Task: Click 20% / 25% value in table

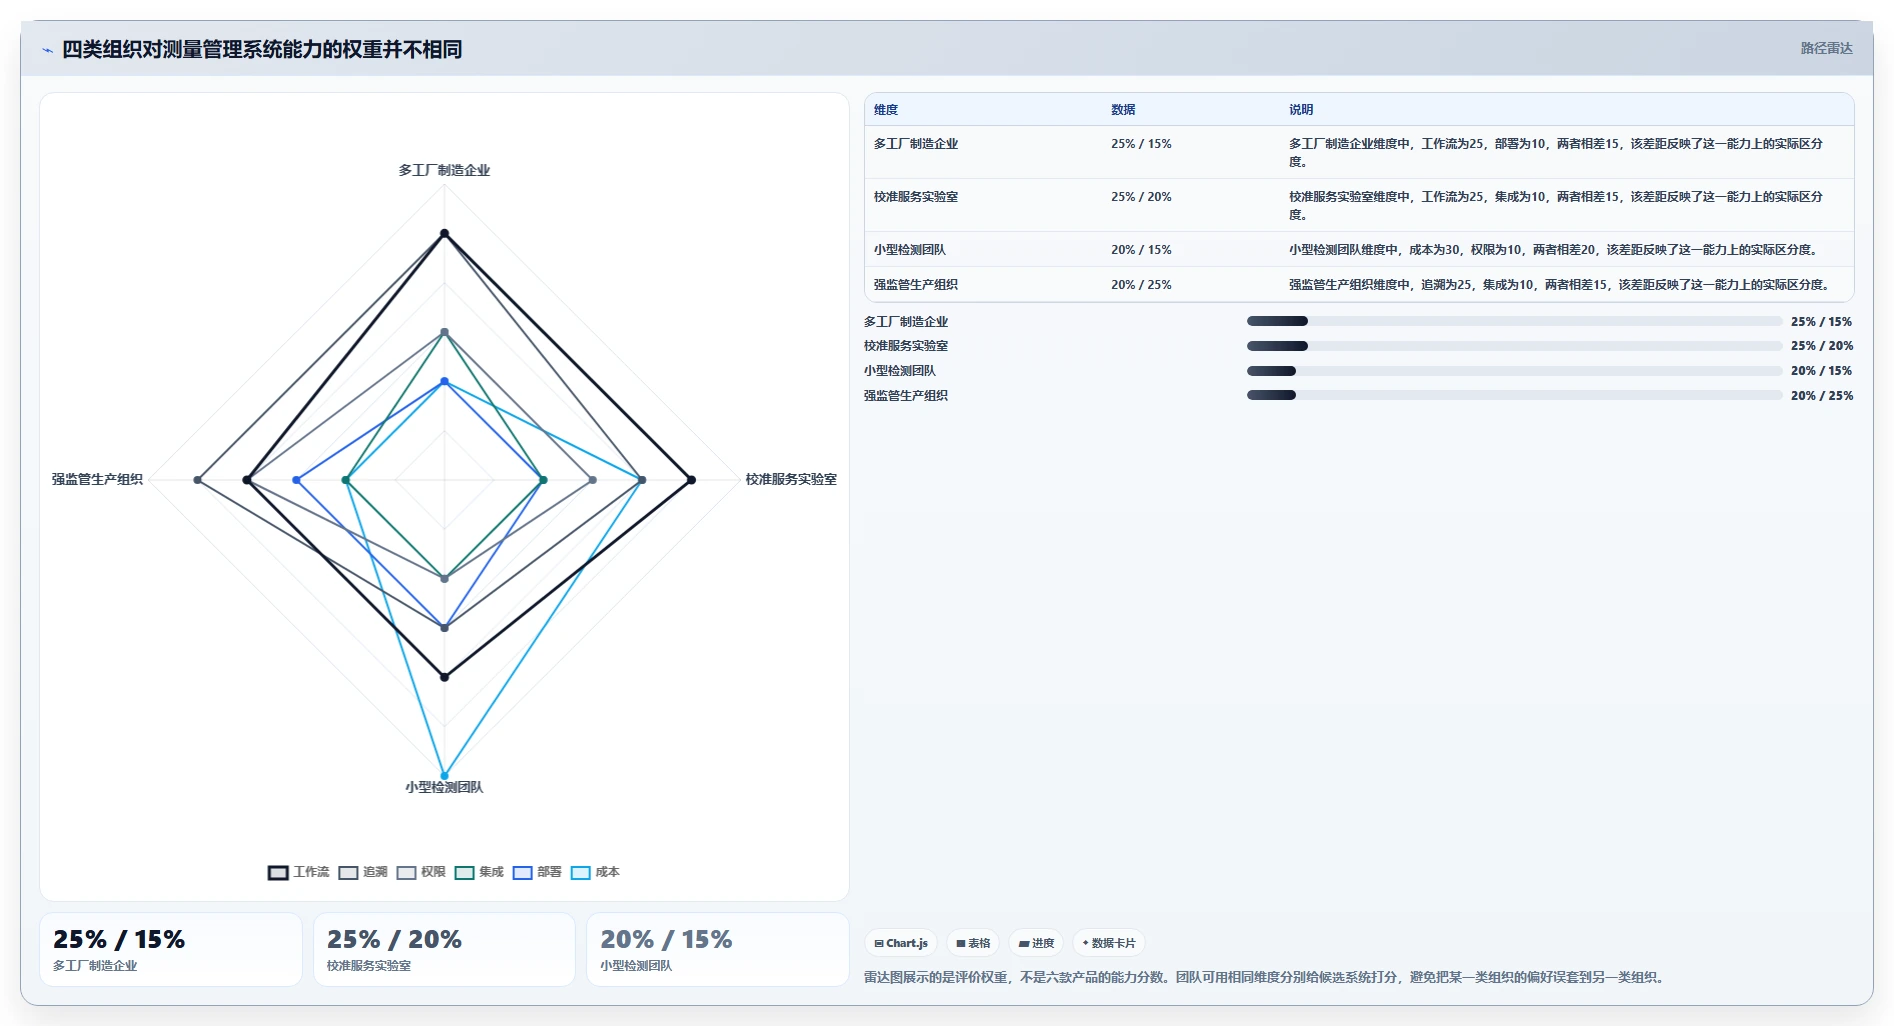Action: 1141,285
